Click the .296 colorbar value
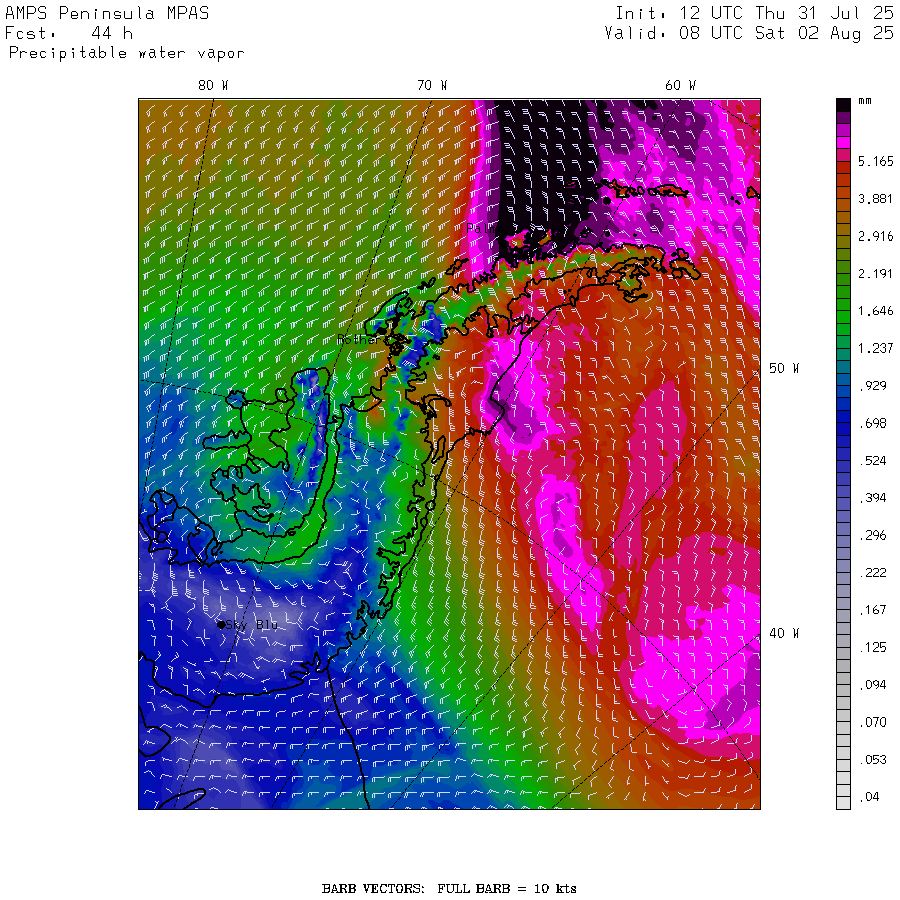 tap(872, 536)
